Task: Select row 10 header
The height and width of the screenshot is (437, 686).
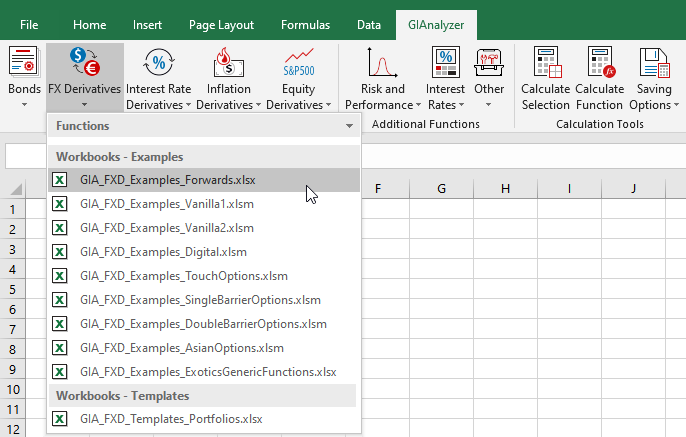Action: [x=13, y=389]
